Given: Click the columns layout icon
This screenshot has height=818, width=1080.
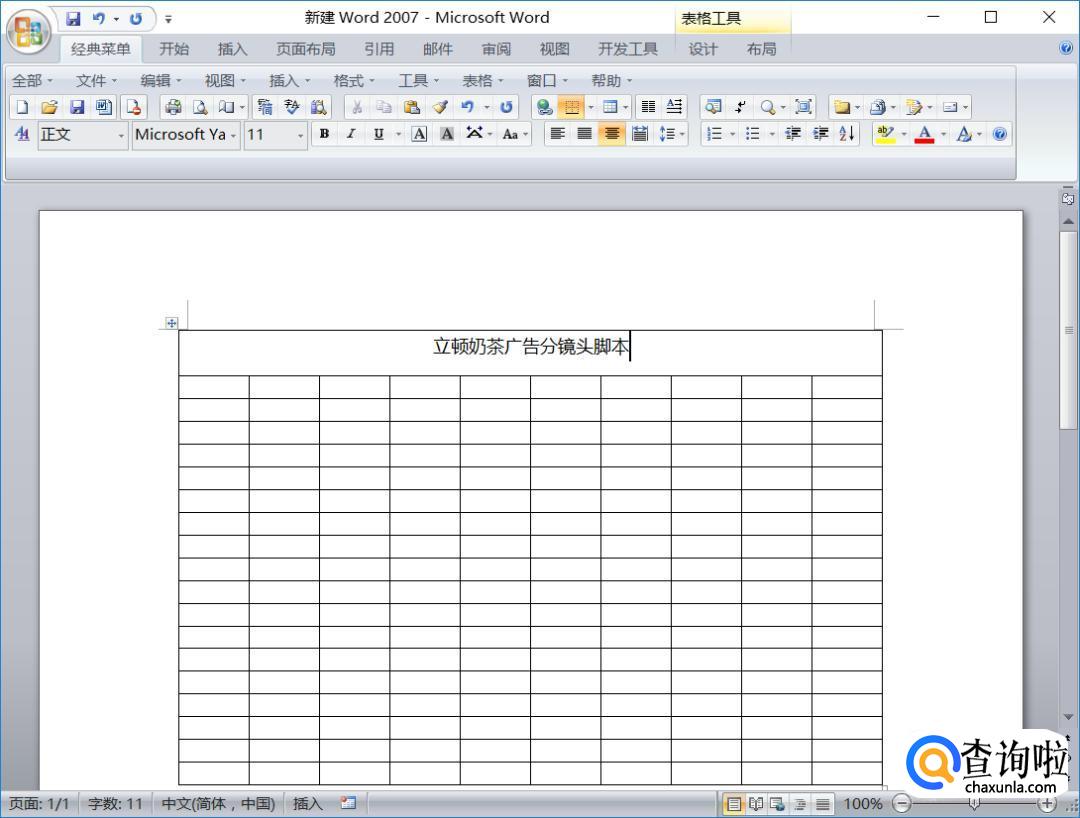Looking at the screenshot, I should 648,107.
